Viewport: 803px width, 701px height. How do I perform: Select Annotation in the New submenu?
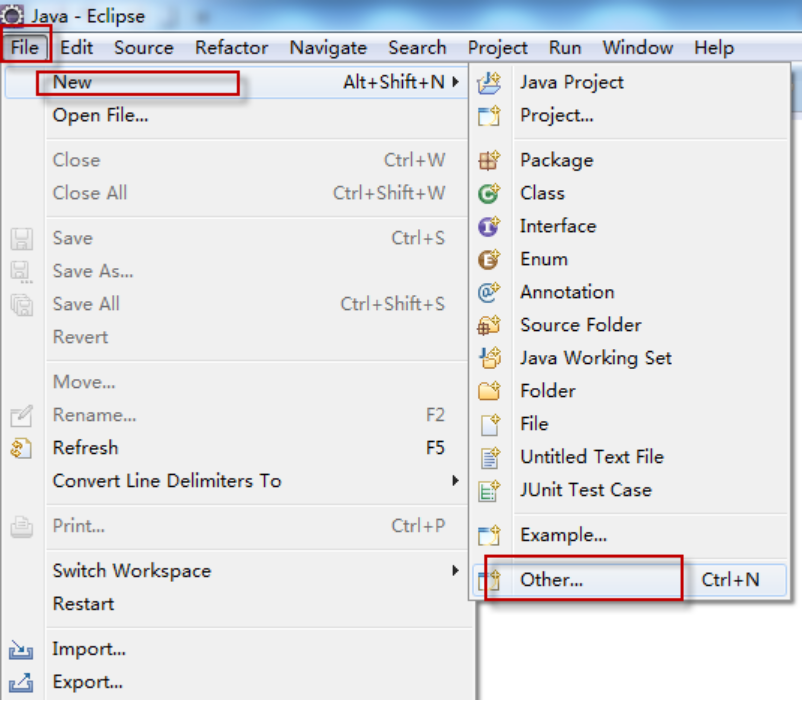click(629, 292)
